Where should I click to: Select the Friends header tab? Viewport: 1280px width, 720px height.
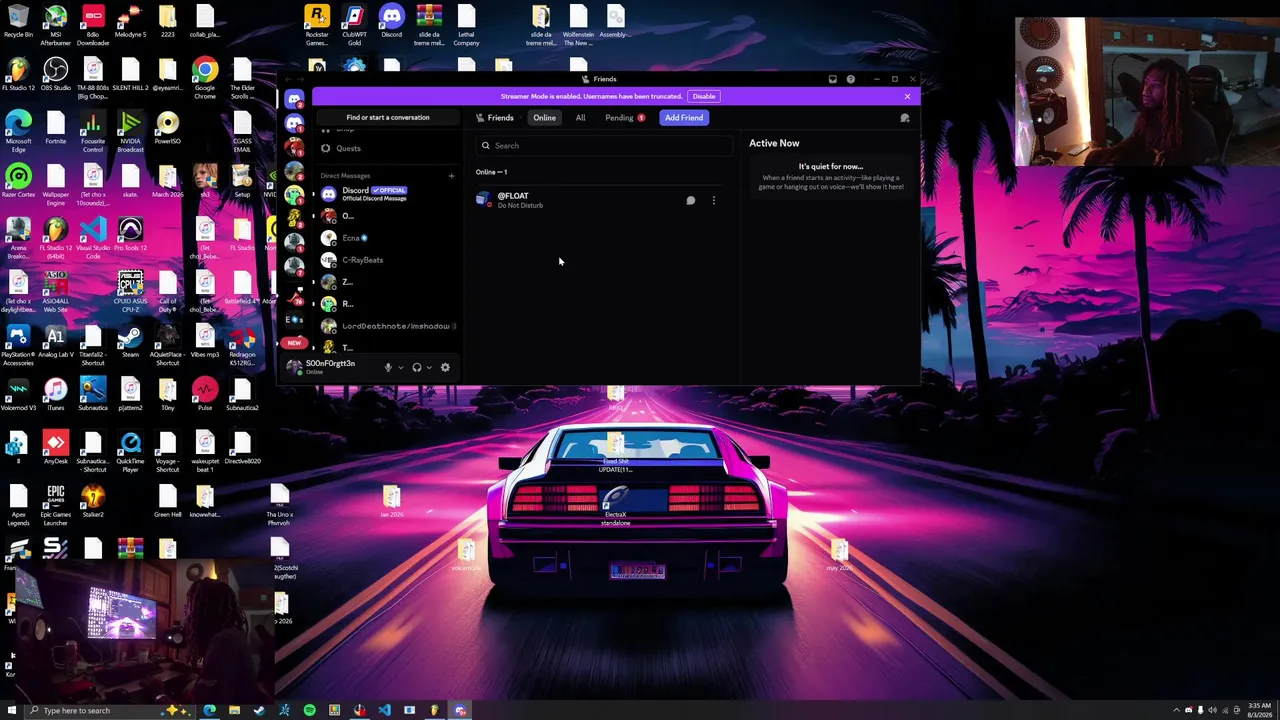(495, 118)
